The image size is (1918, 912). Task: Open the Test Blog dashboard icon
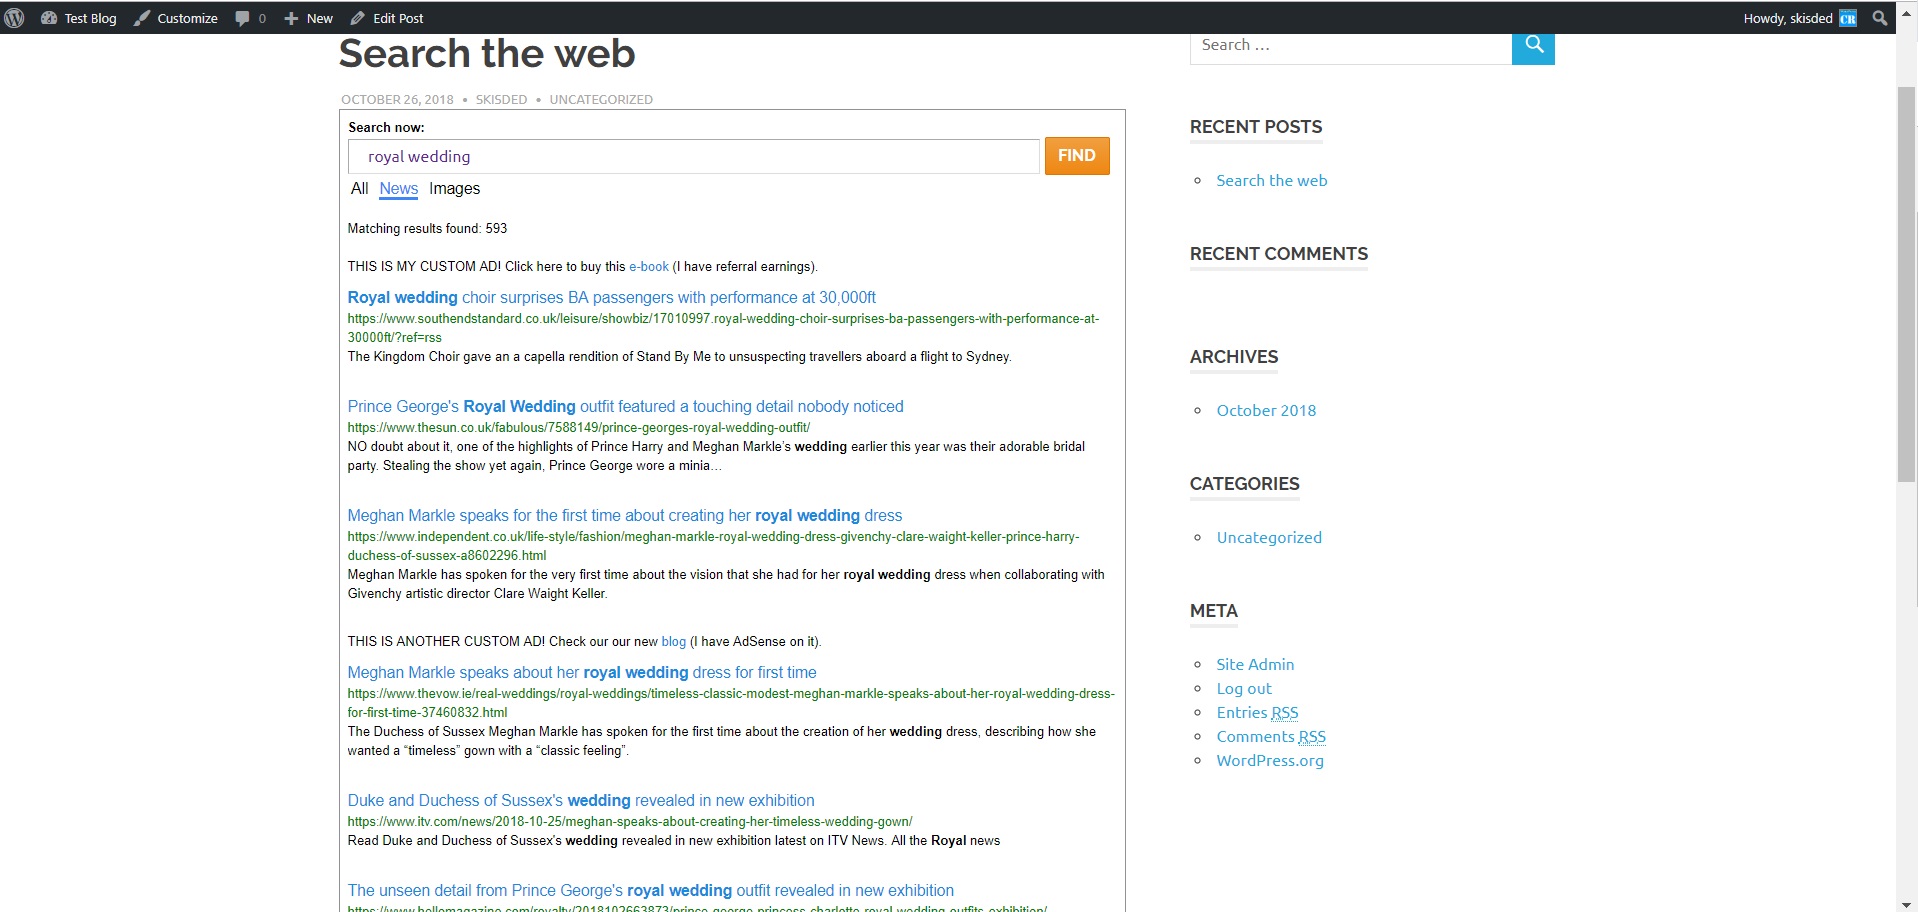click(x=48, y=18)
